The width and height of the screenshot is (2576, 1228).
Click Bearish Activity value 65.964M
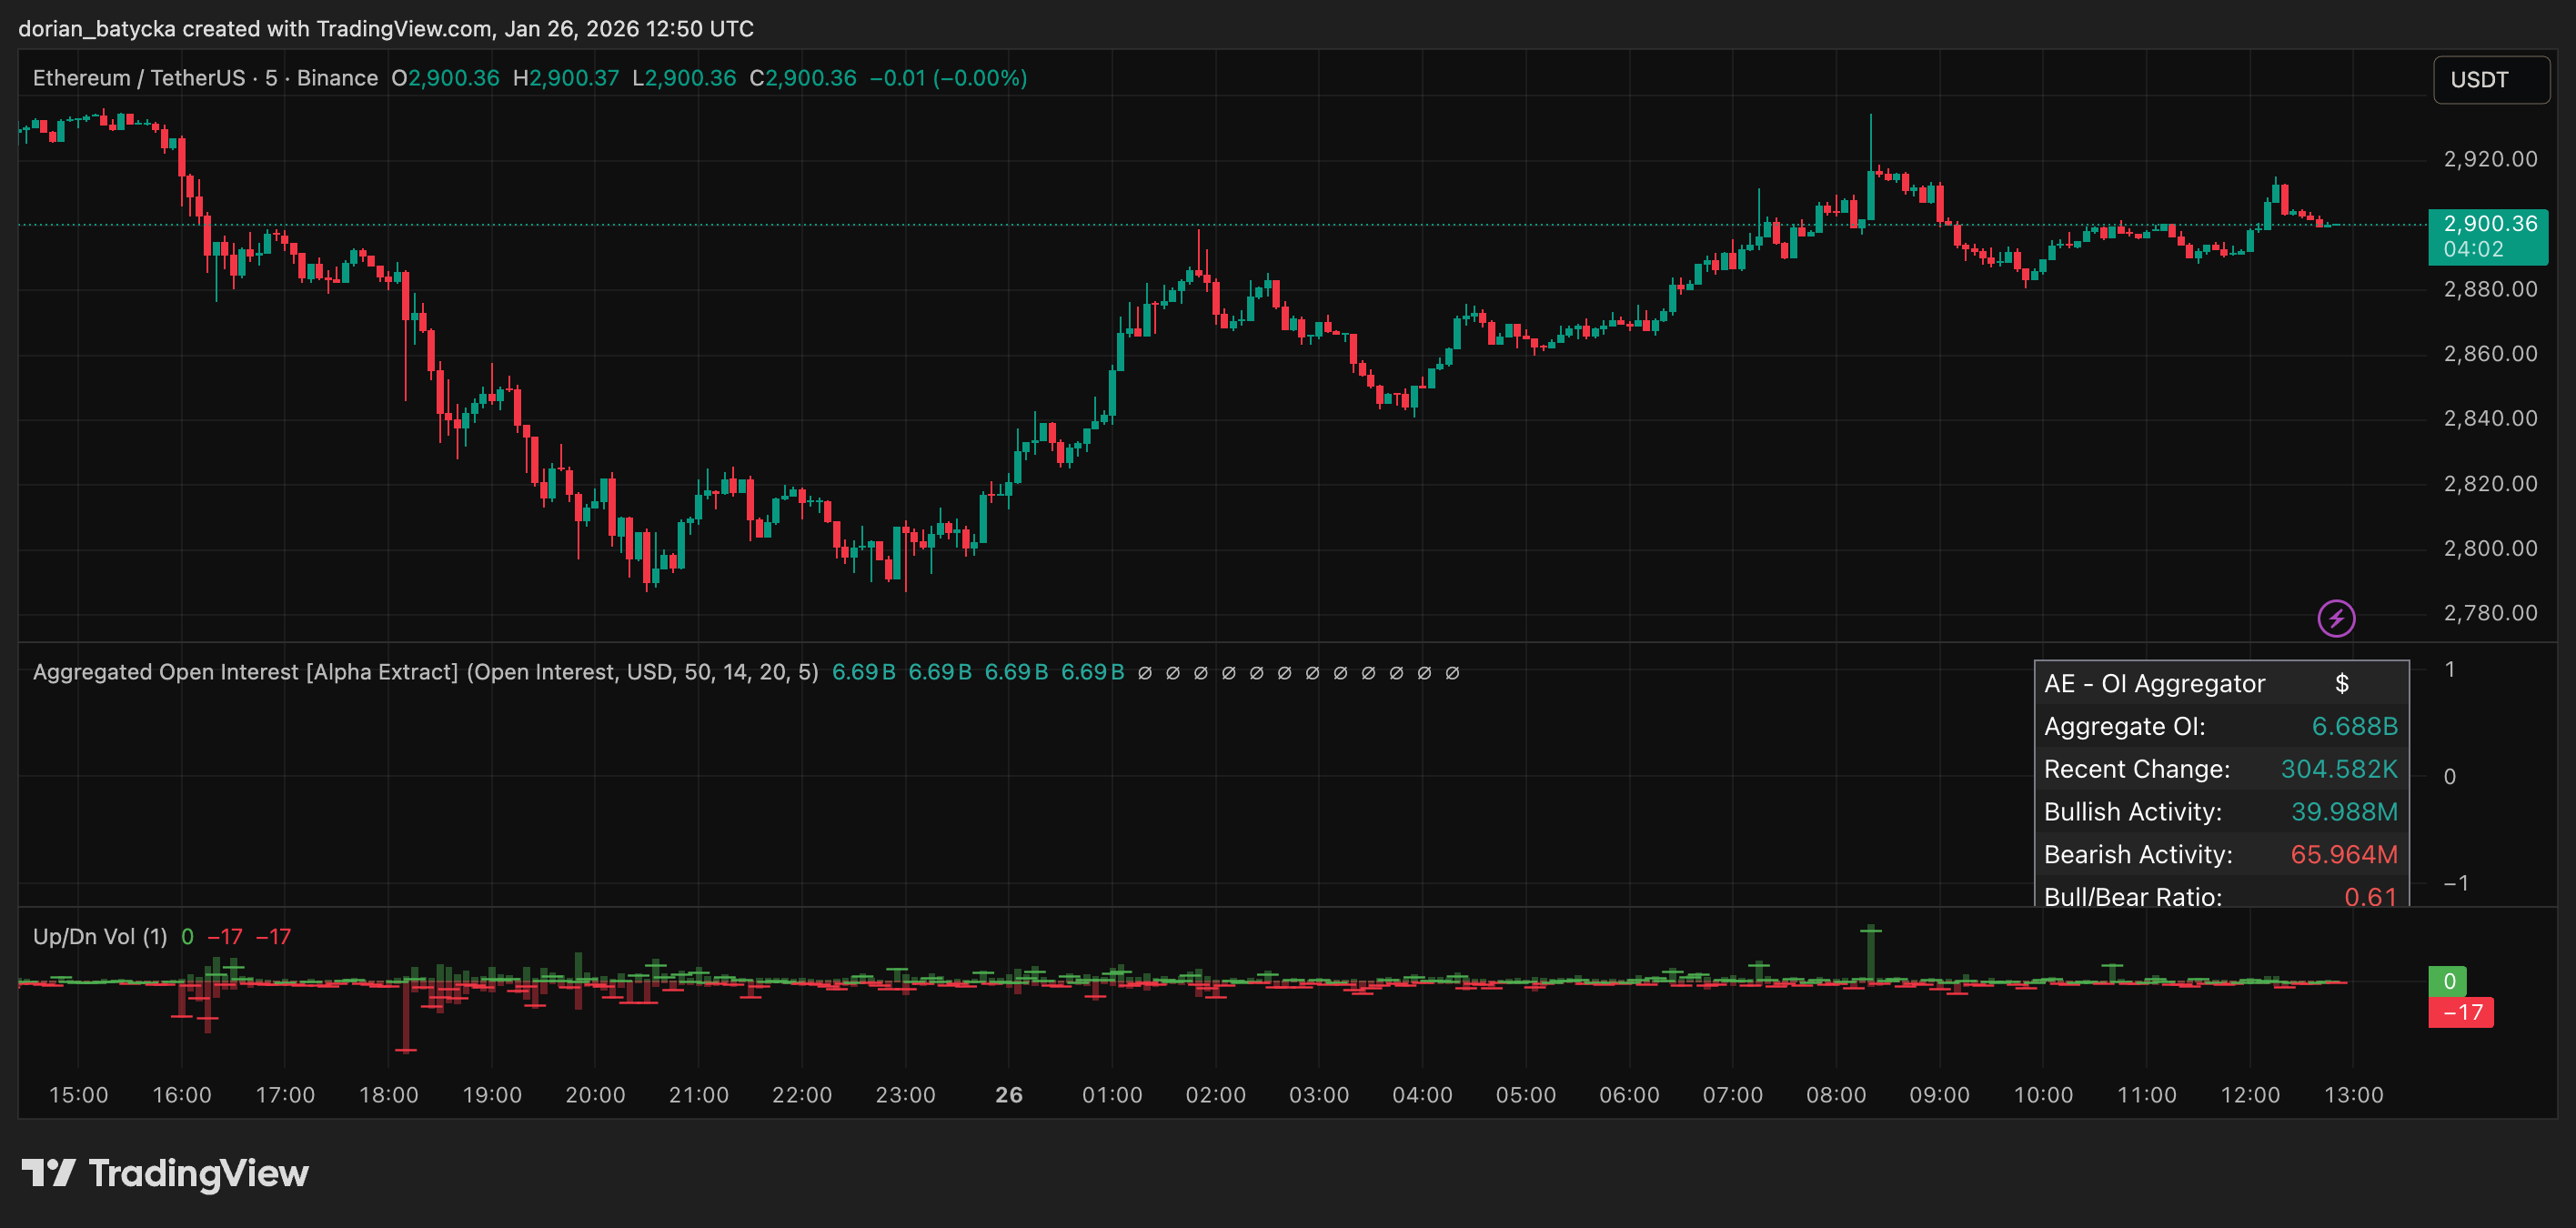pyautogui.click(x=2343, y=854)
